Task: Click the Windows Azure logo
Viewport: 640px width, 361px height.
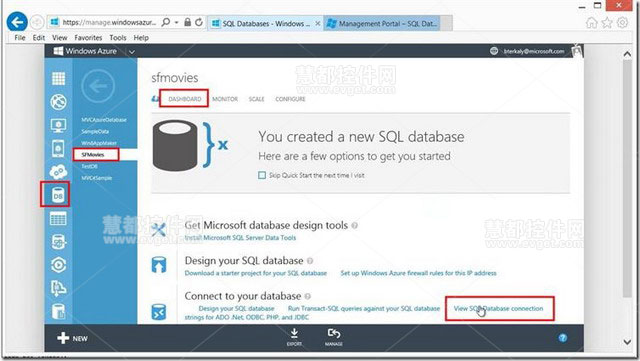Action: 85,51
